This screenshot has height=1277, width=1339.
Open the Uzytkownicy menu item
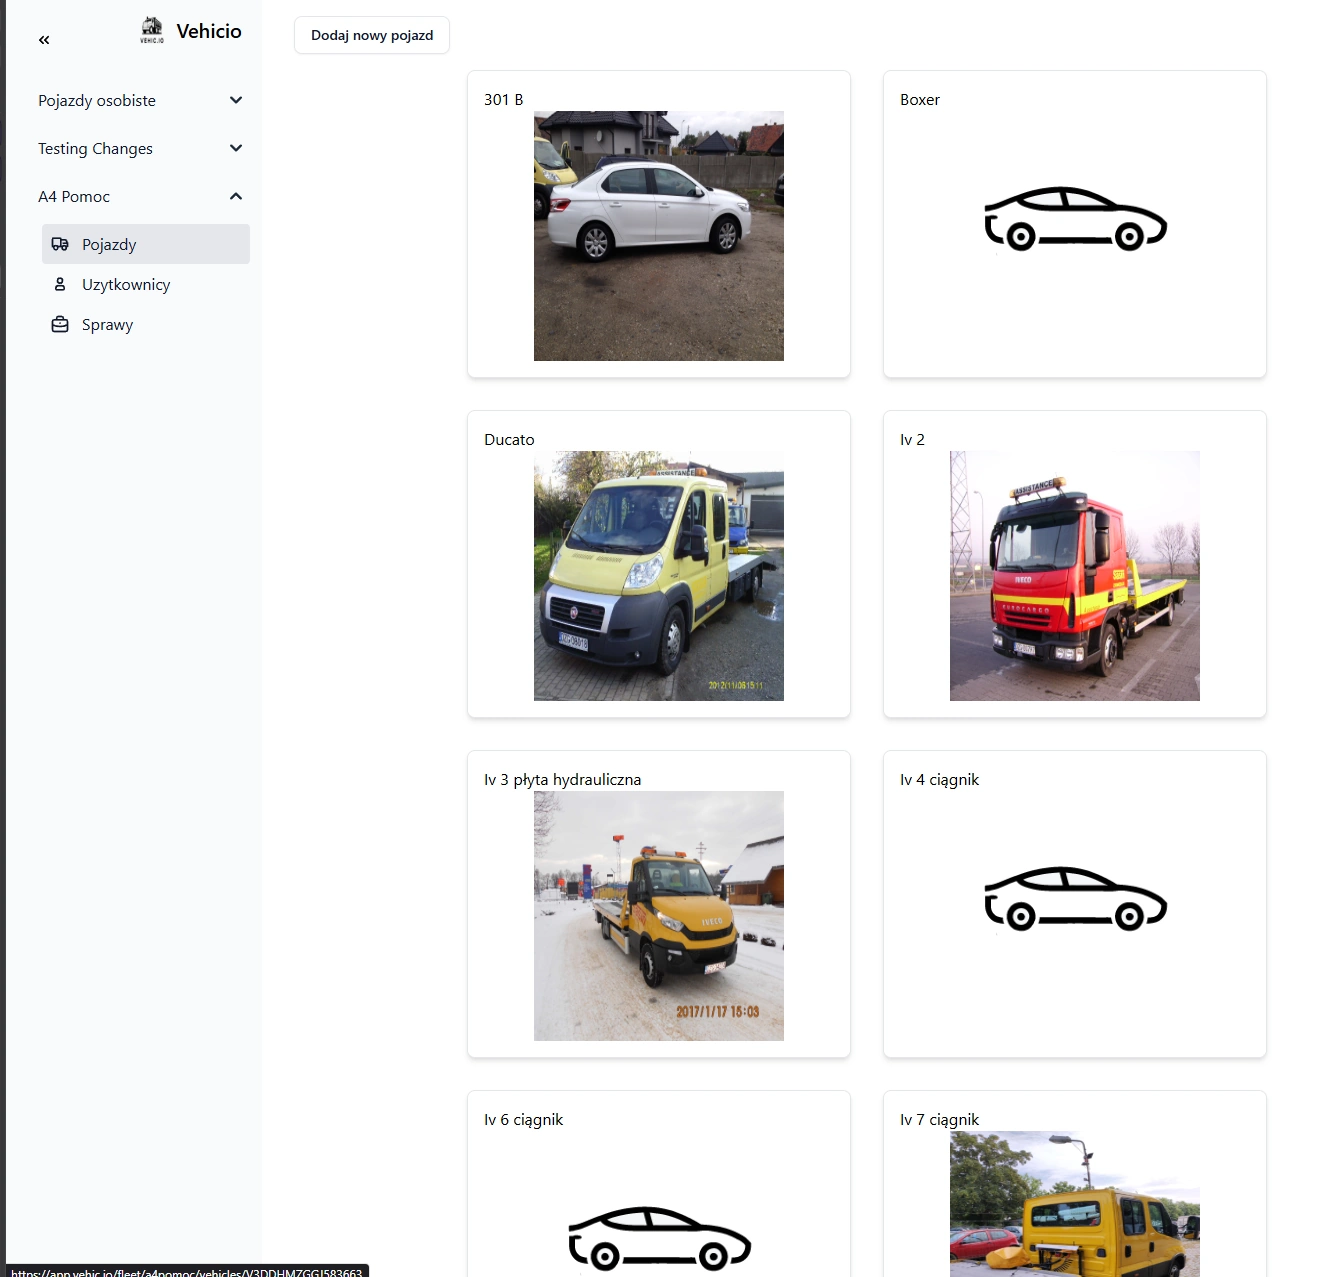146,284
